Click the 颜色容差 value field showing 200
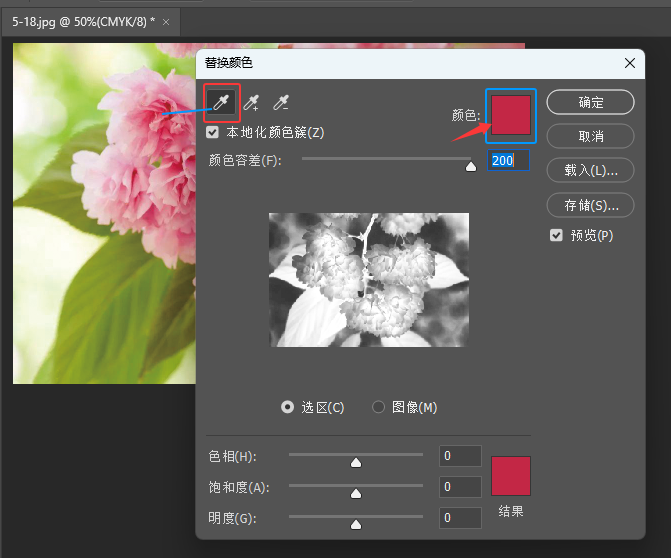 point(508,160)
